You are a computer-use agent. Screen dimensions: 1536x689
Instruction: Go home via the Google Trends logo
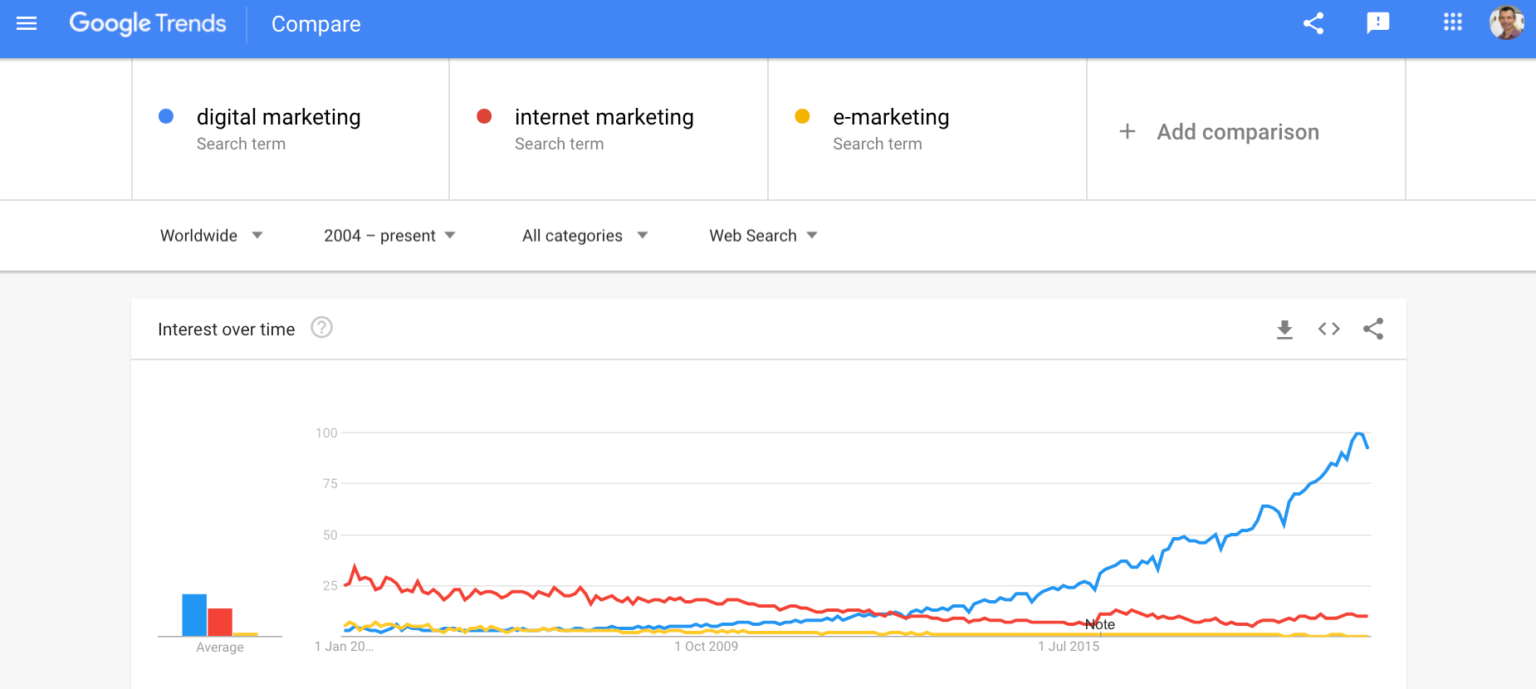tap(147, 24)
